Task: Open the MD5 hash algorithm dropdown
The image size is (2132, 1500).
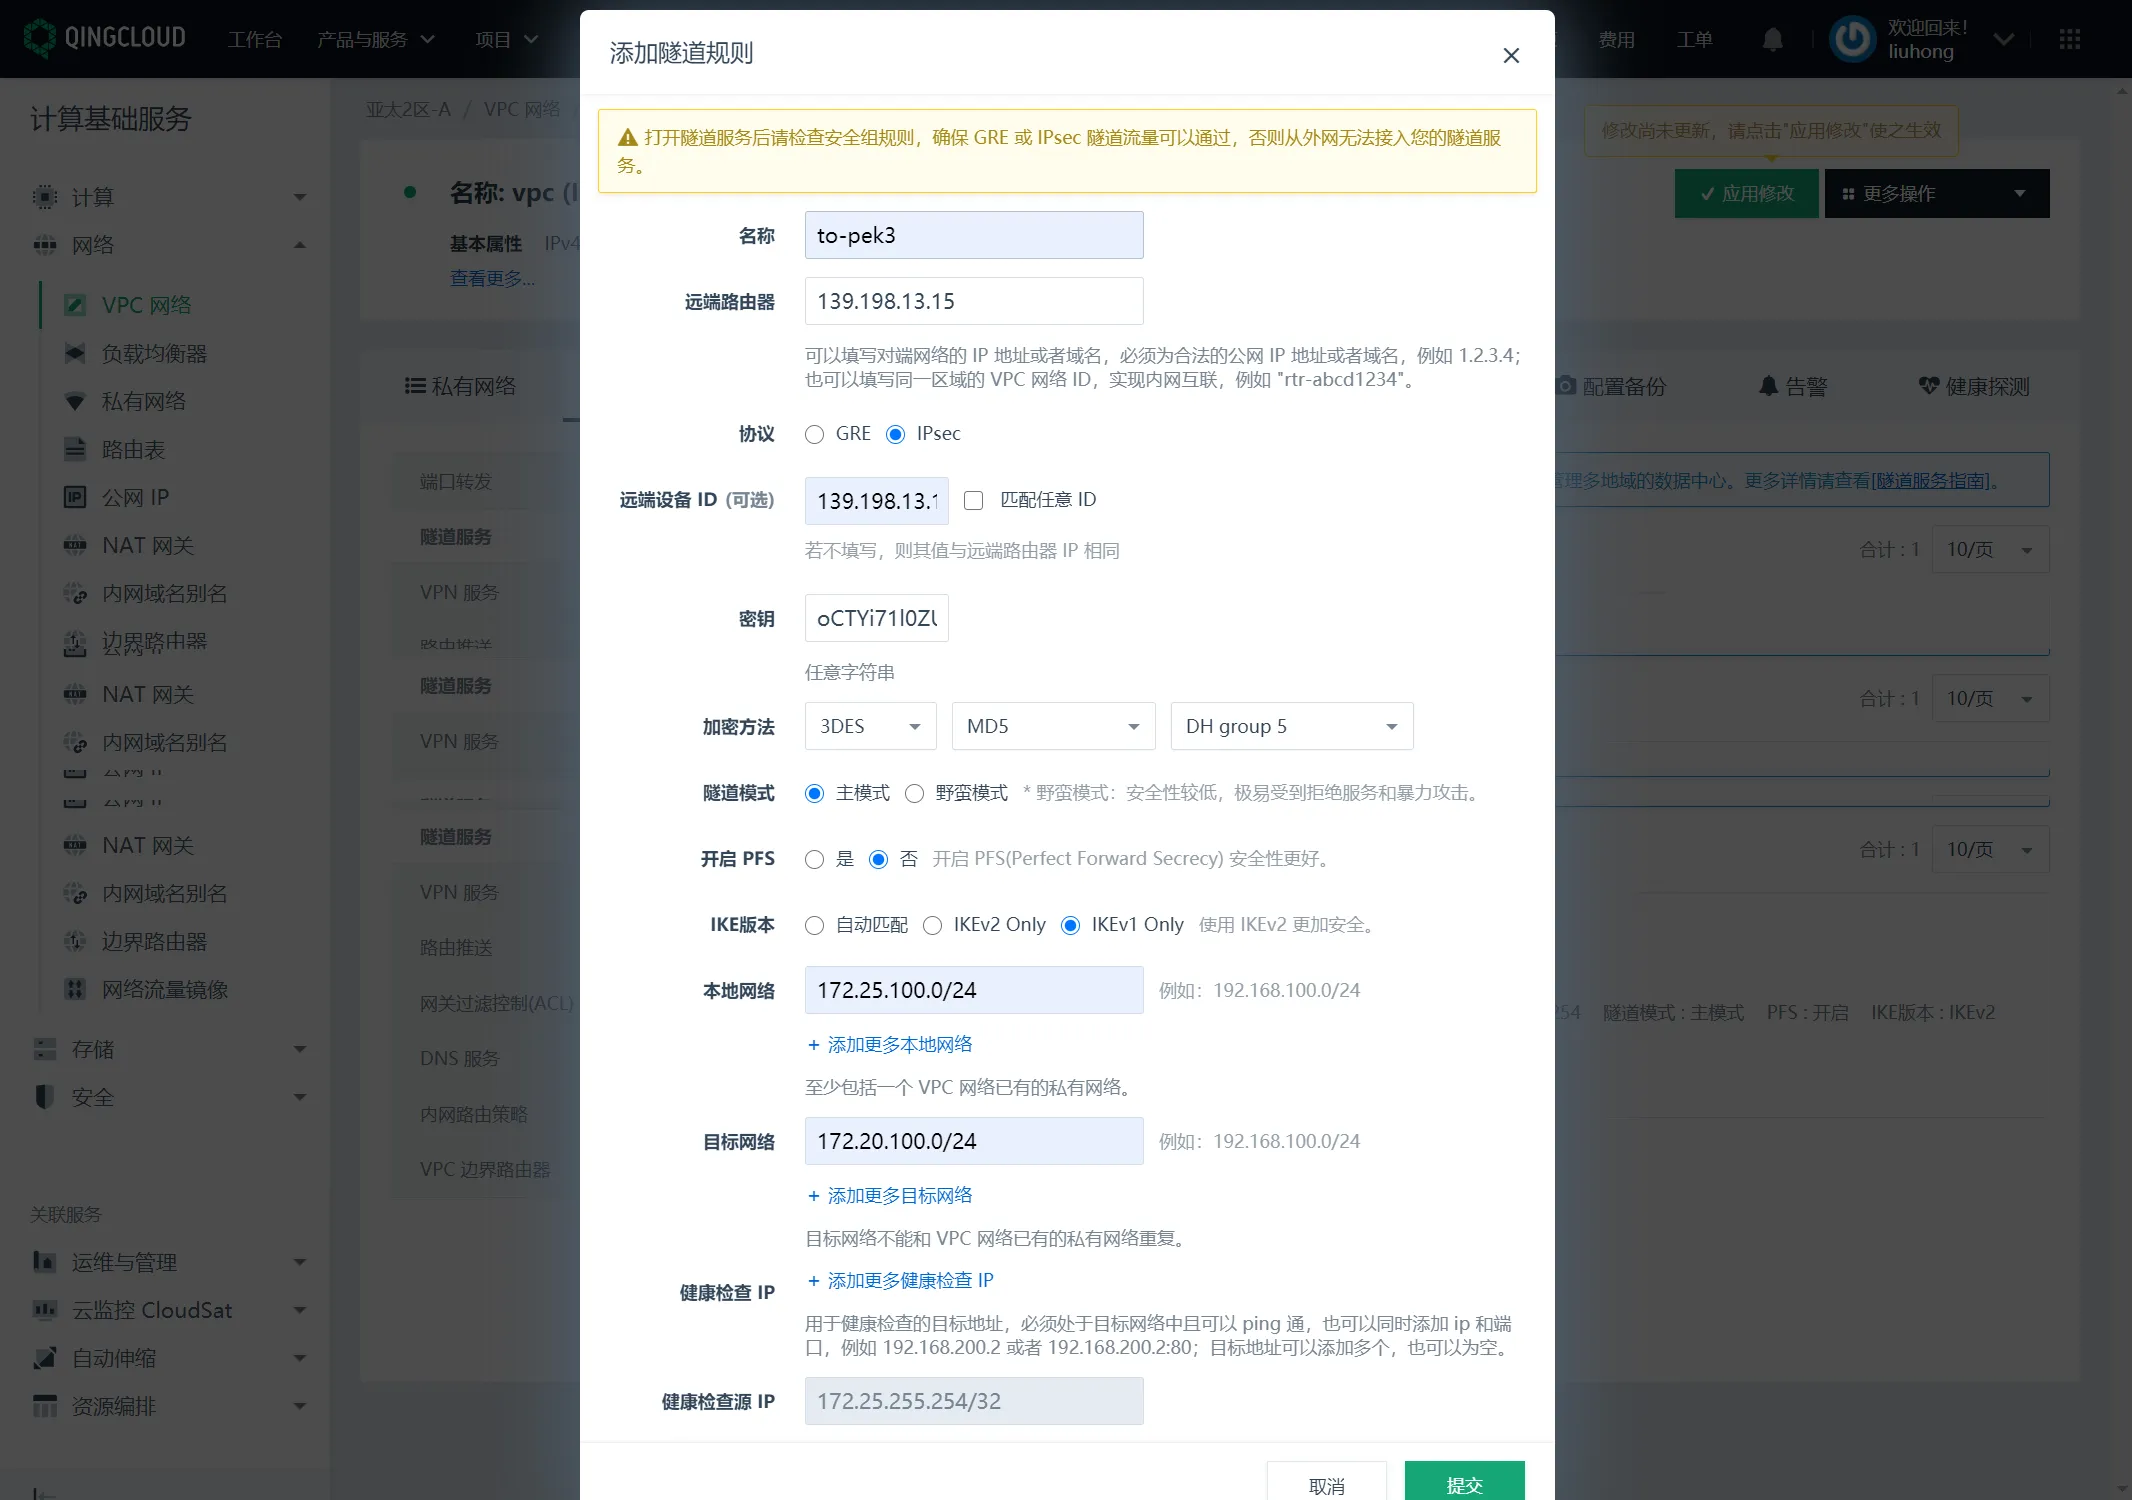Action: point(1053,726)
